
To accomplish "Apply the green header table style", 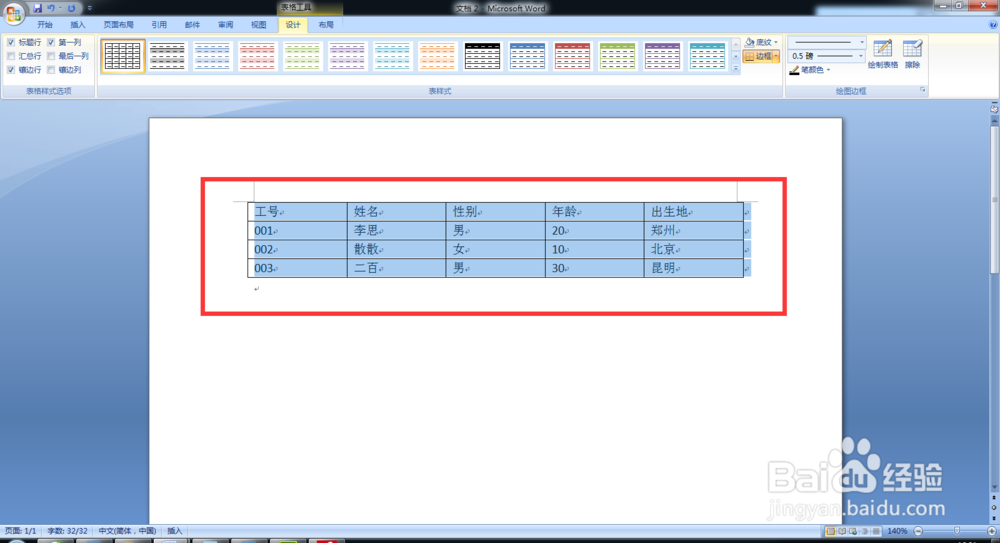I will click(x=617, y=56).
